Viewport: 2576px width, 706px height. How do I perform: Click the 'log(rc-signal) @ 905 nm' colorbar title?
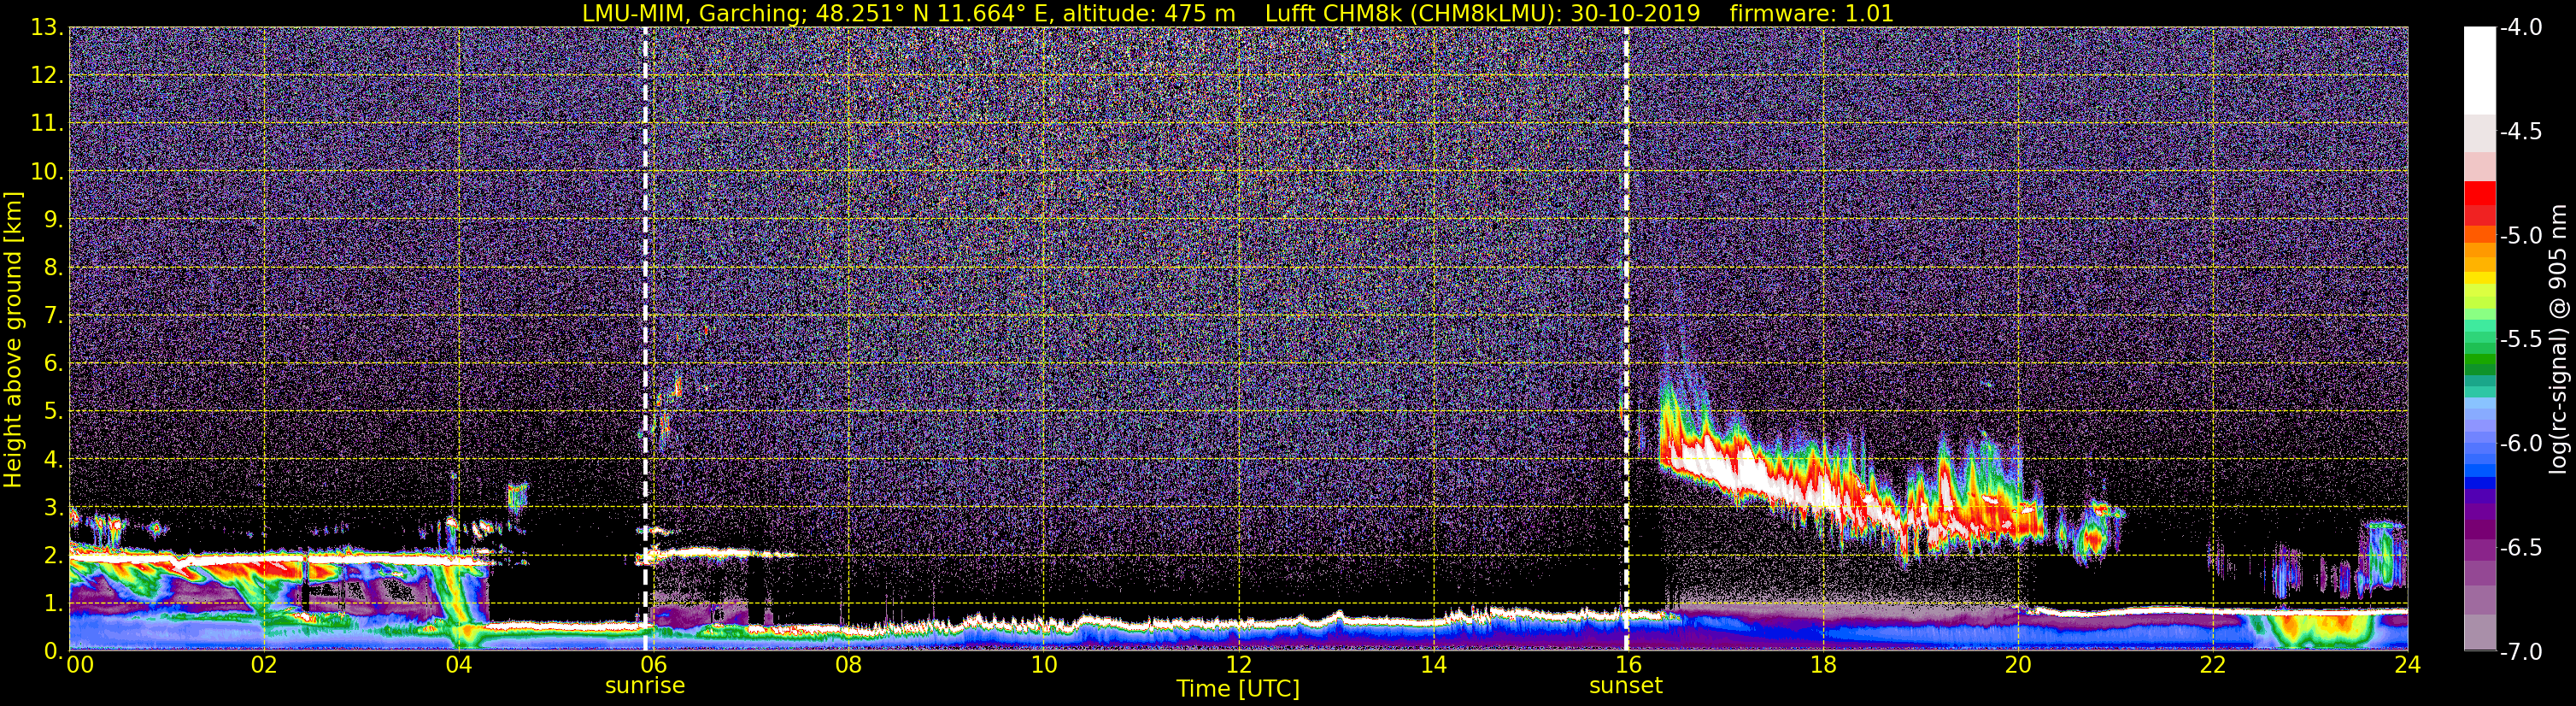click(x=2559, y=339)
